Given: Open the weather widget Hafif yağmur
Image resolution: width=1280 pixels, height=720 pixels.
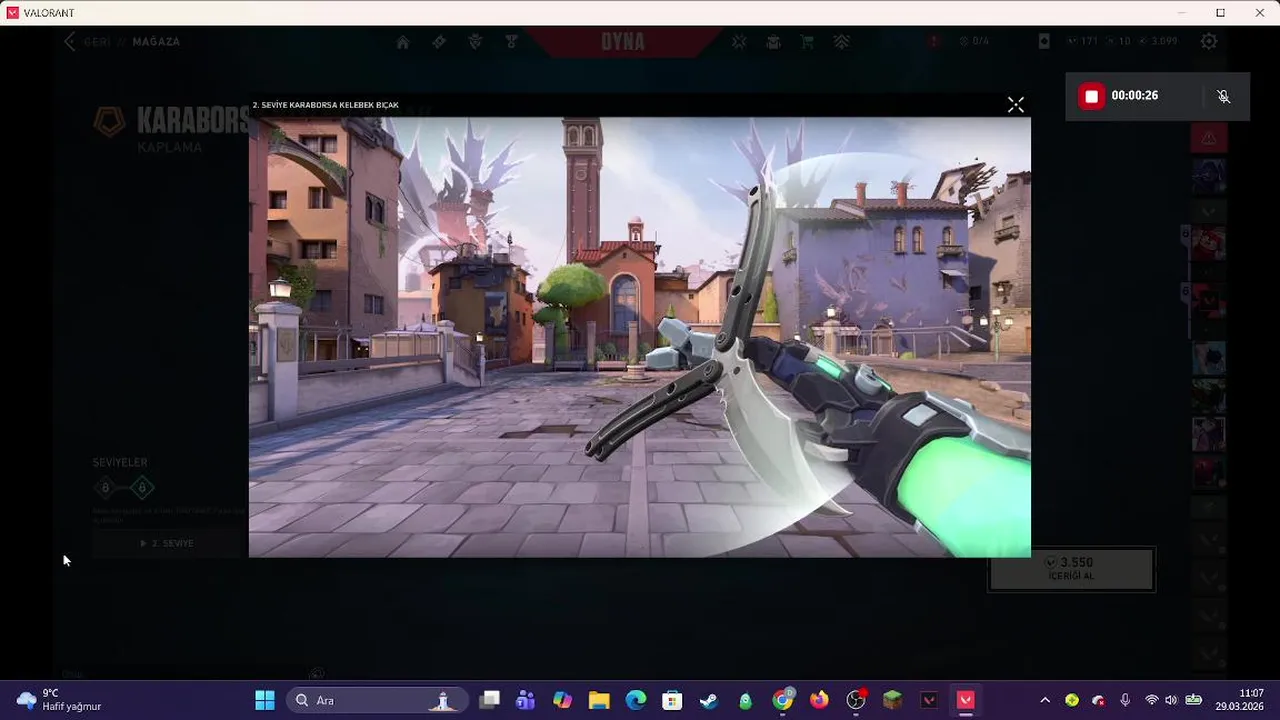Looking at the screenshot, I should [60, 700].
